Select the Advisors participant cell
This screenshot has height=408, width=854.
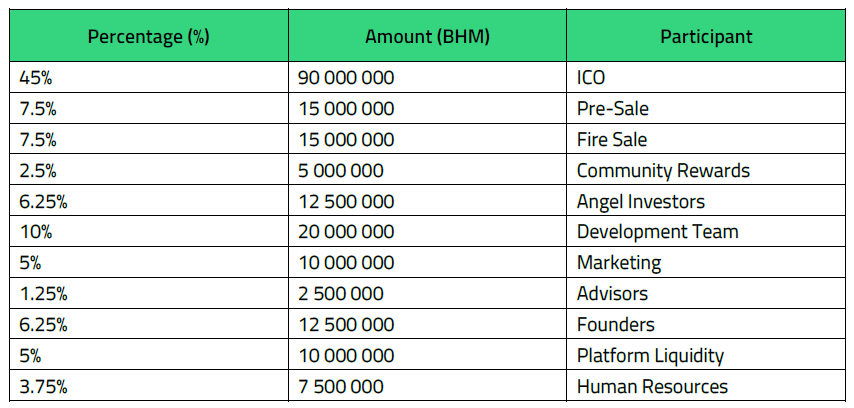tap(612, 294)
